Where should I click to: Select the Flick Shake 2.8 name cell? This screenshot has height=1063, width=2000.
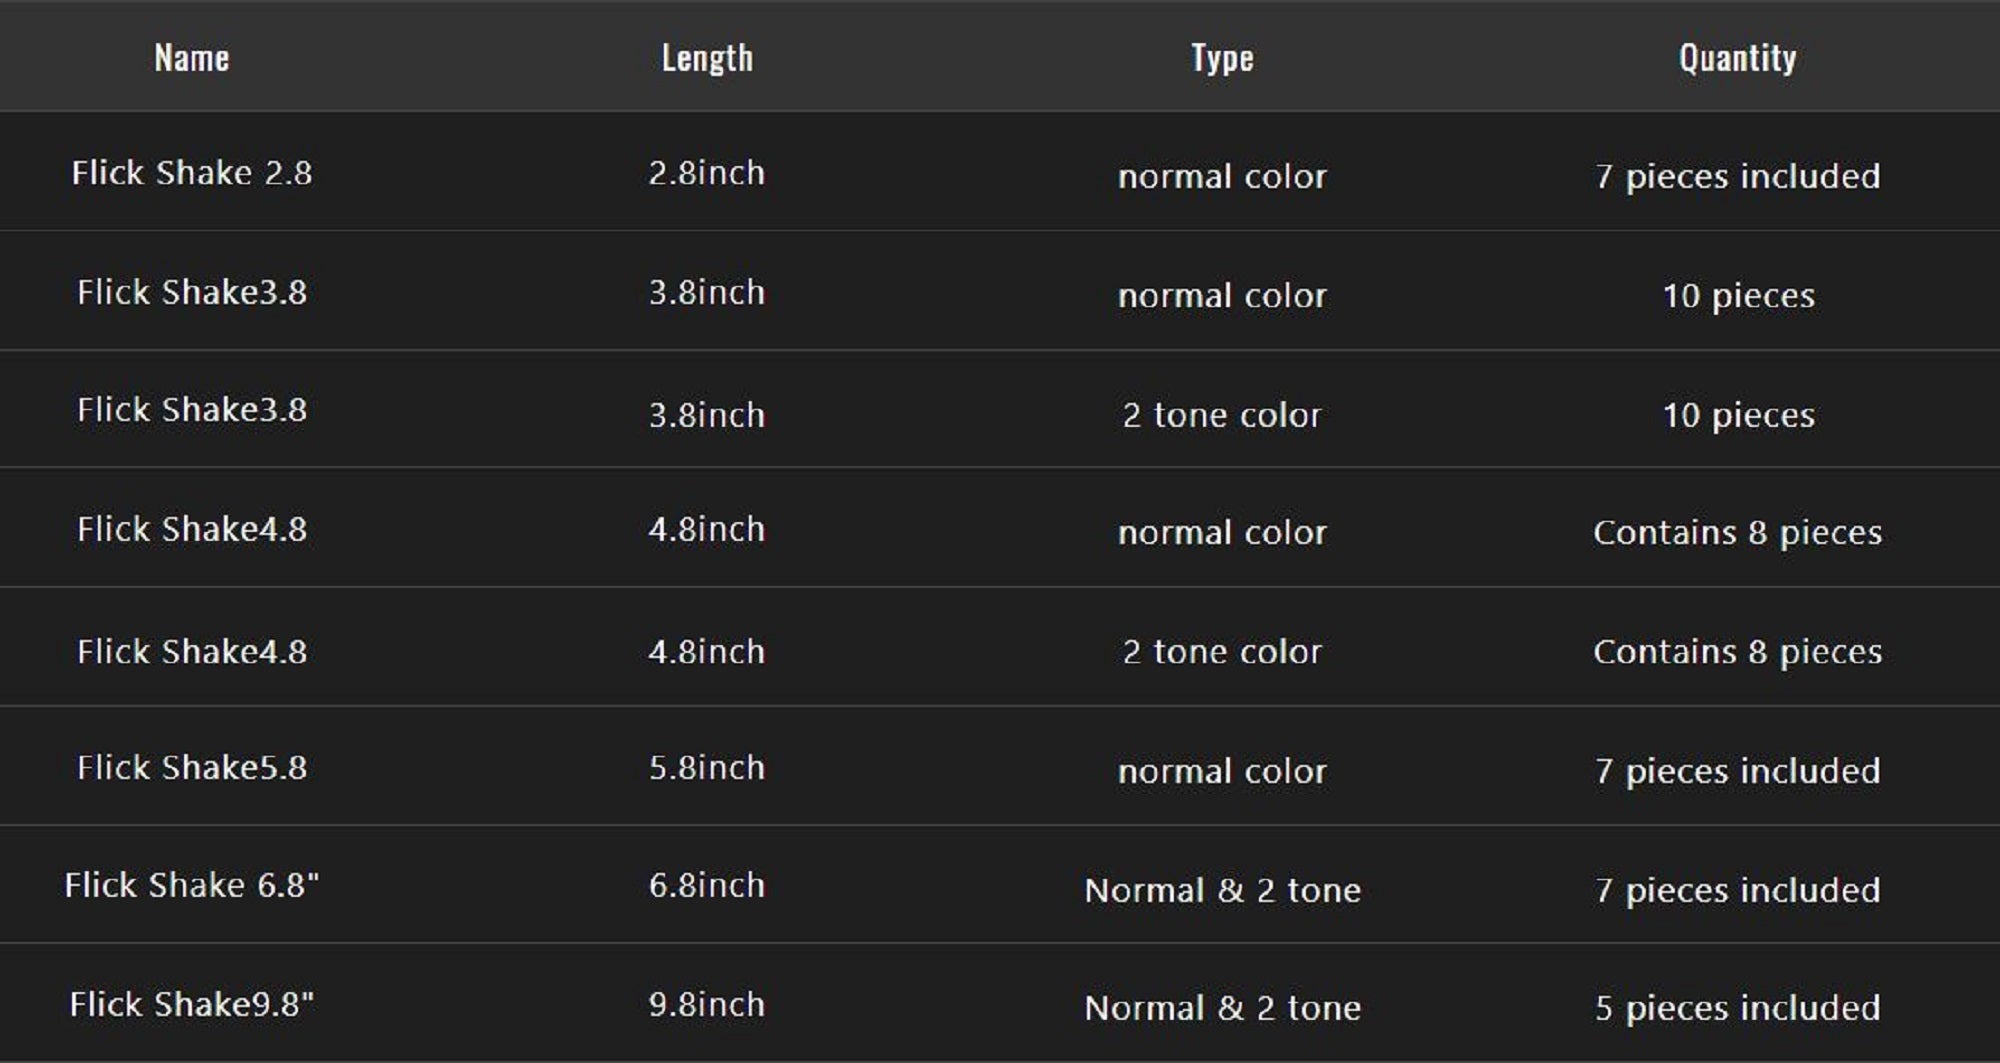click(192, 173)
